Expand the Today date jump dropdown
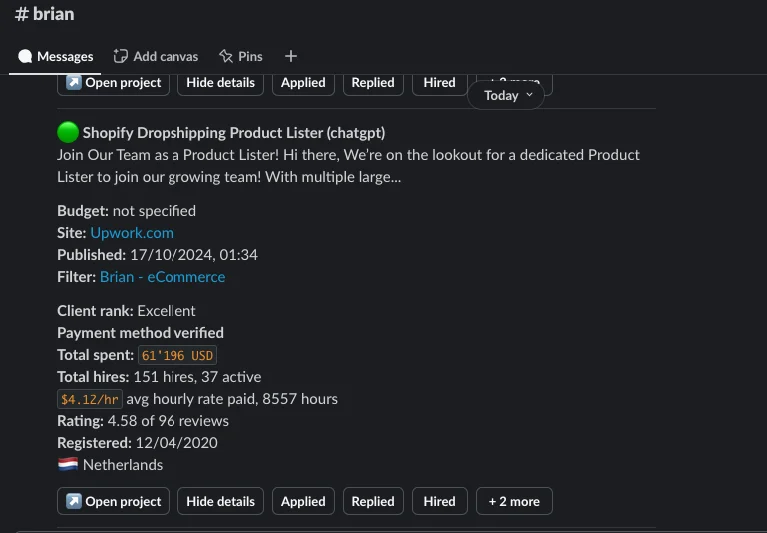 point(507,95)
